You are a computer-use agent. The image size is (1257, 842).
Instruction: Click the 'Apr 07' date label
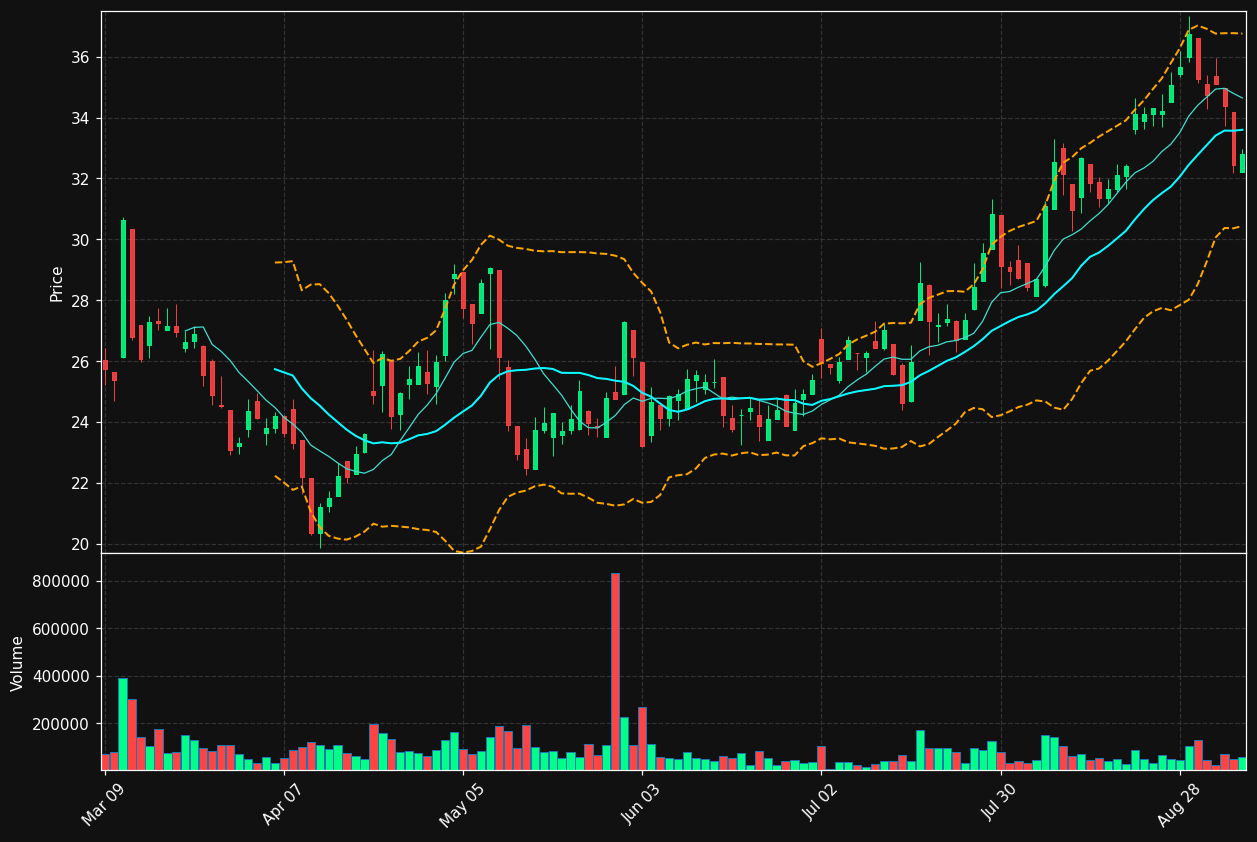click(283, 803)
